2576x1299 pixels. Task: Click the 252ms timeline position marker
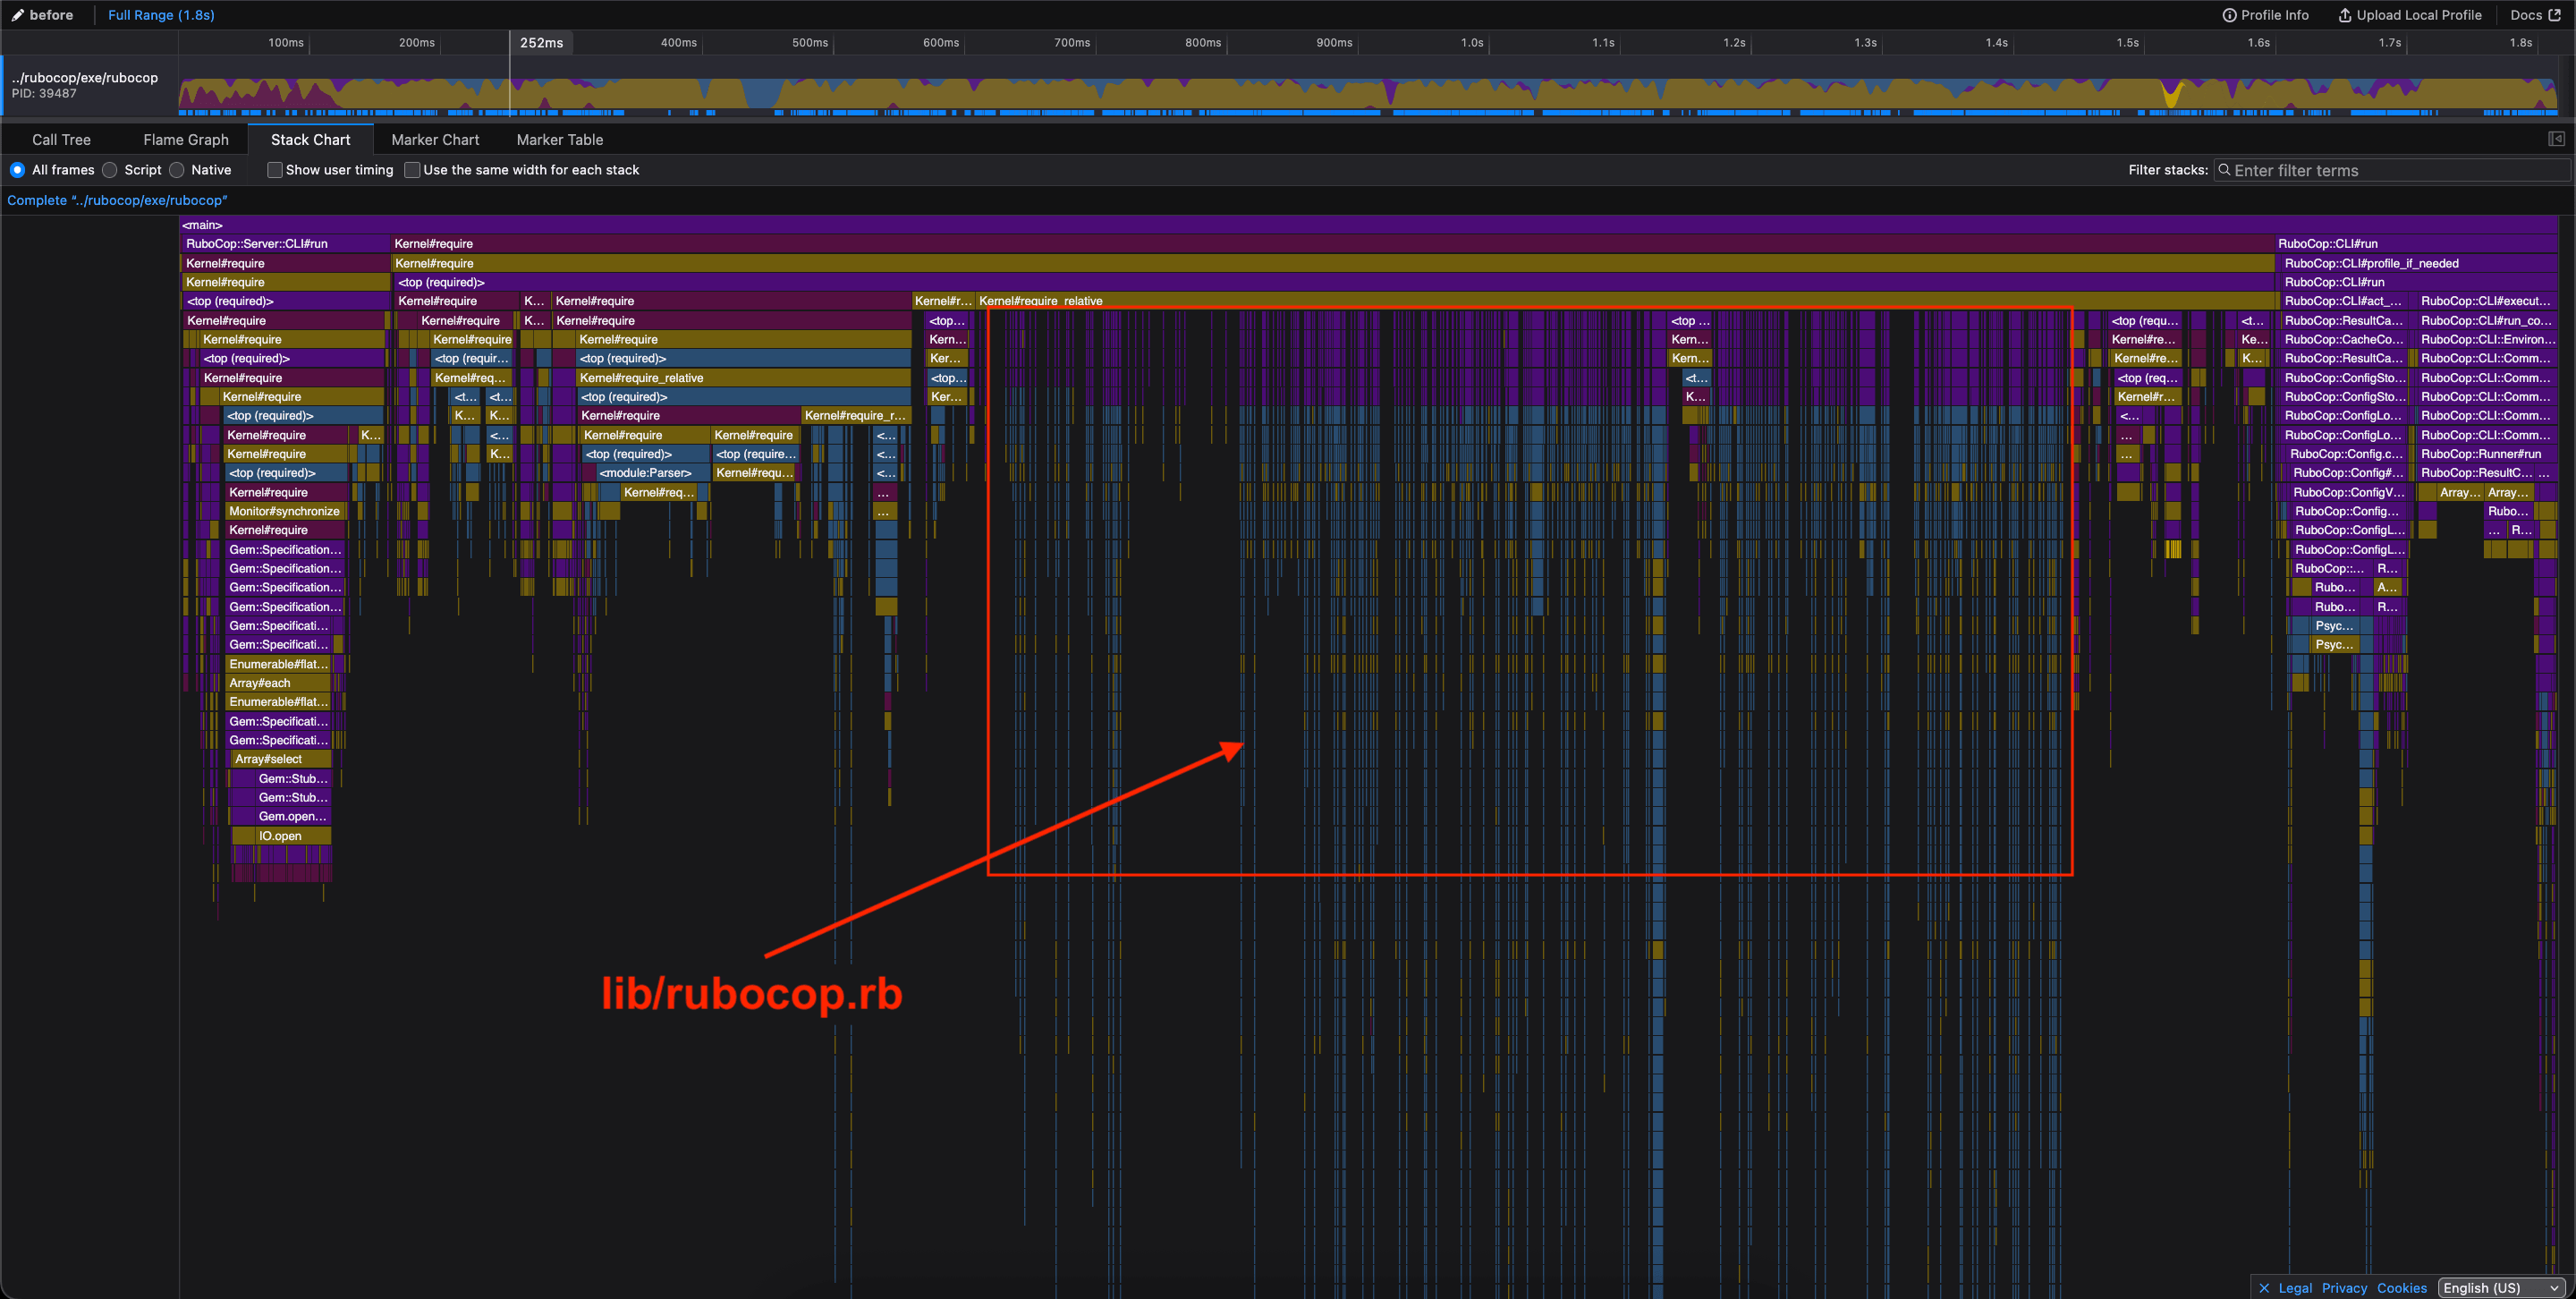coord(541,43)
